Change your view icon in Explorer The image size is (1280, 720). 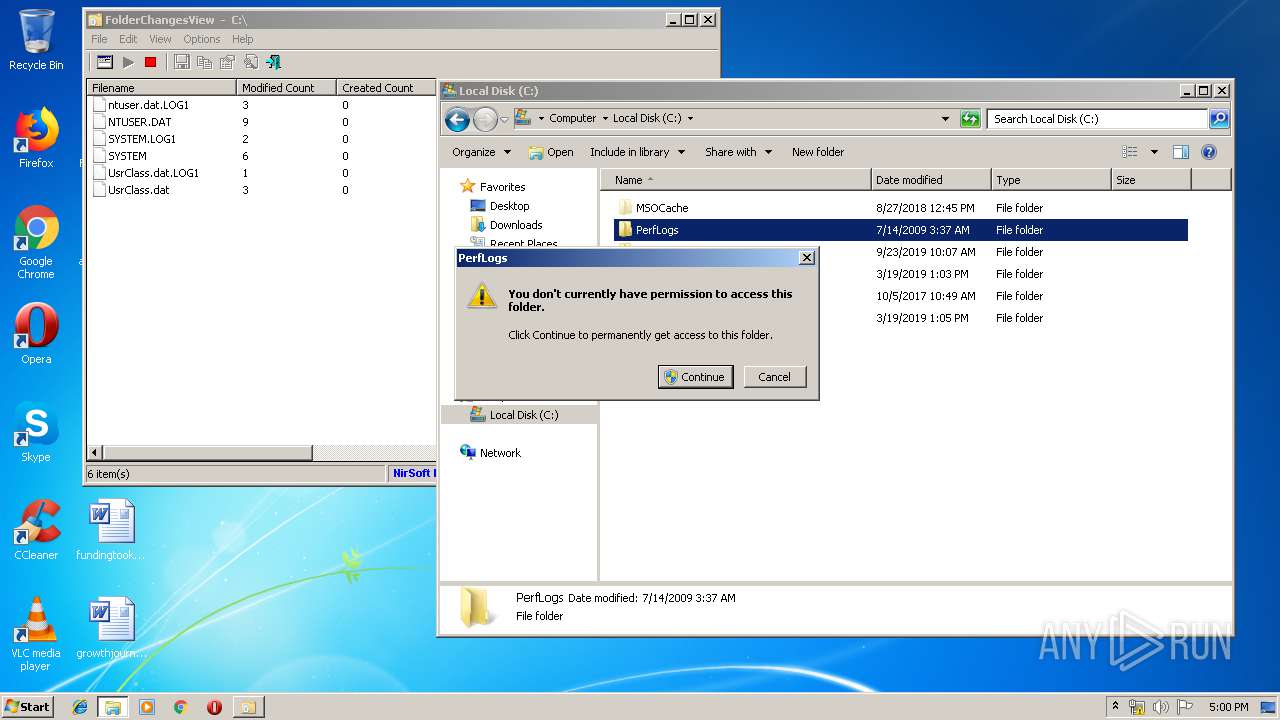point(1130,152)
